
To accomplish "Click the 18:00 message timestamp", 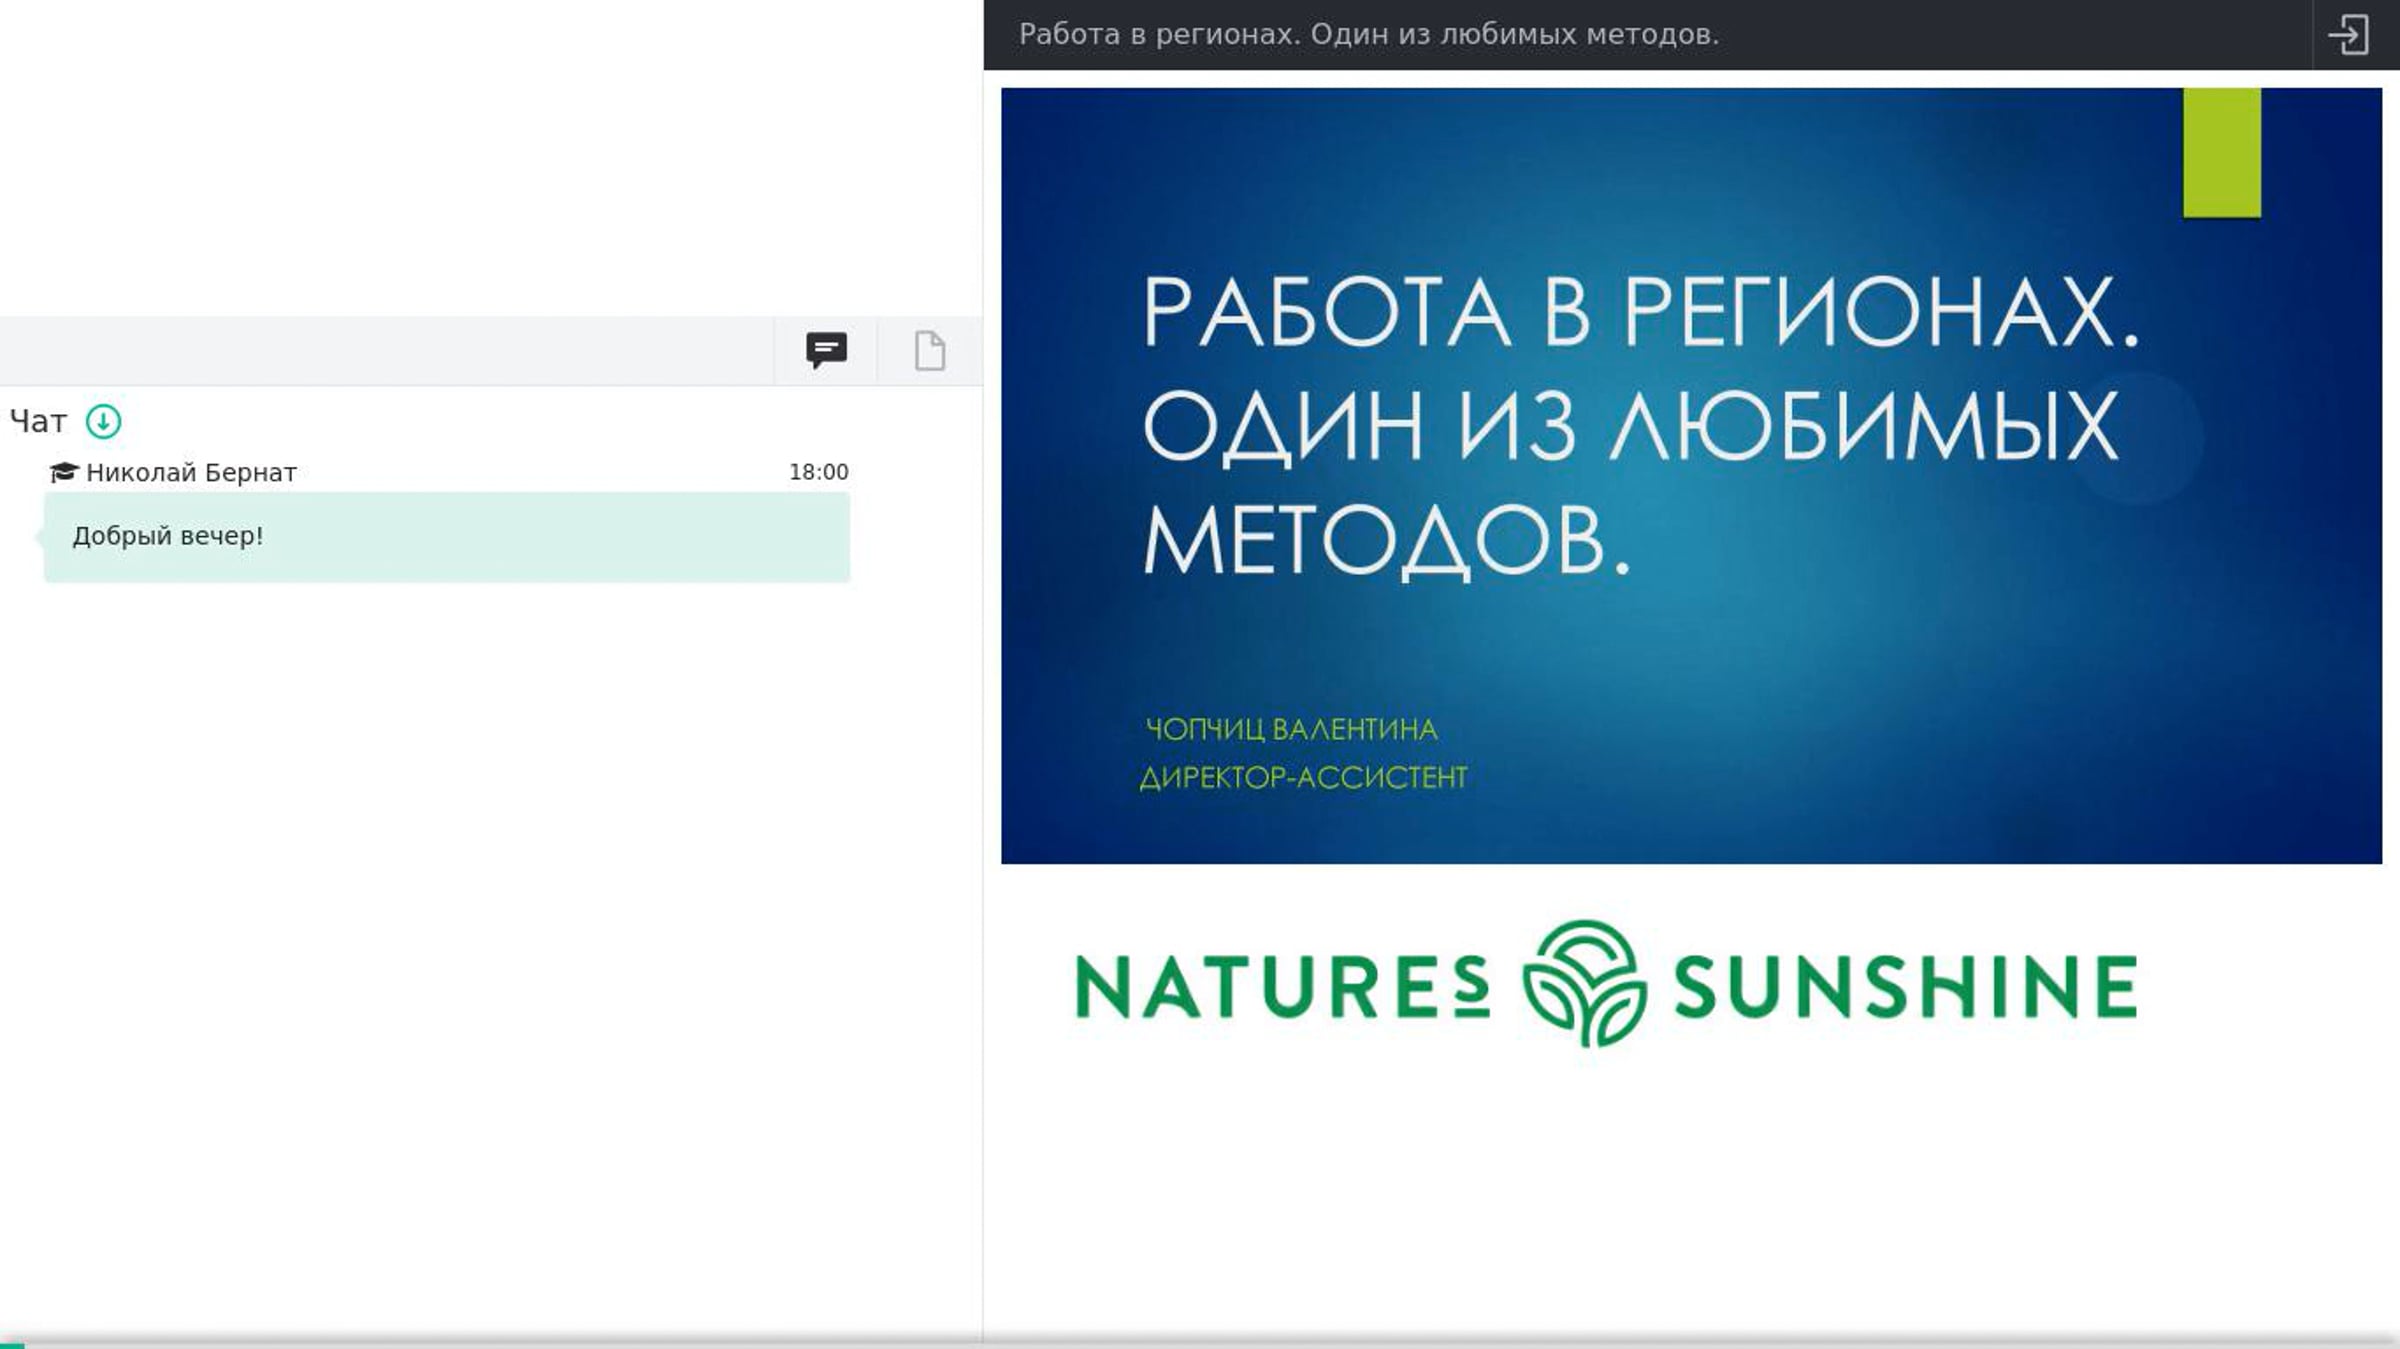I will tap(818, 472).
